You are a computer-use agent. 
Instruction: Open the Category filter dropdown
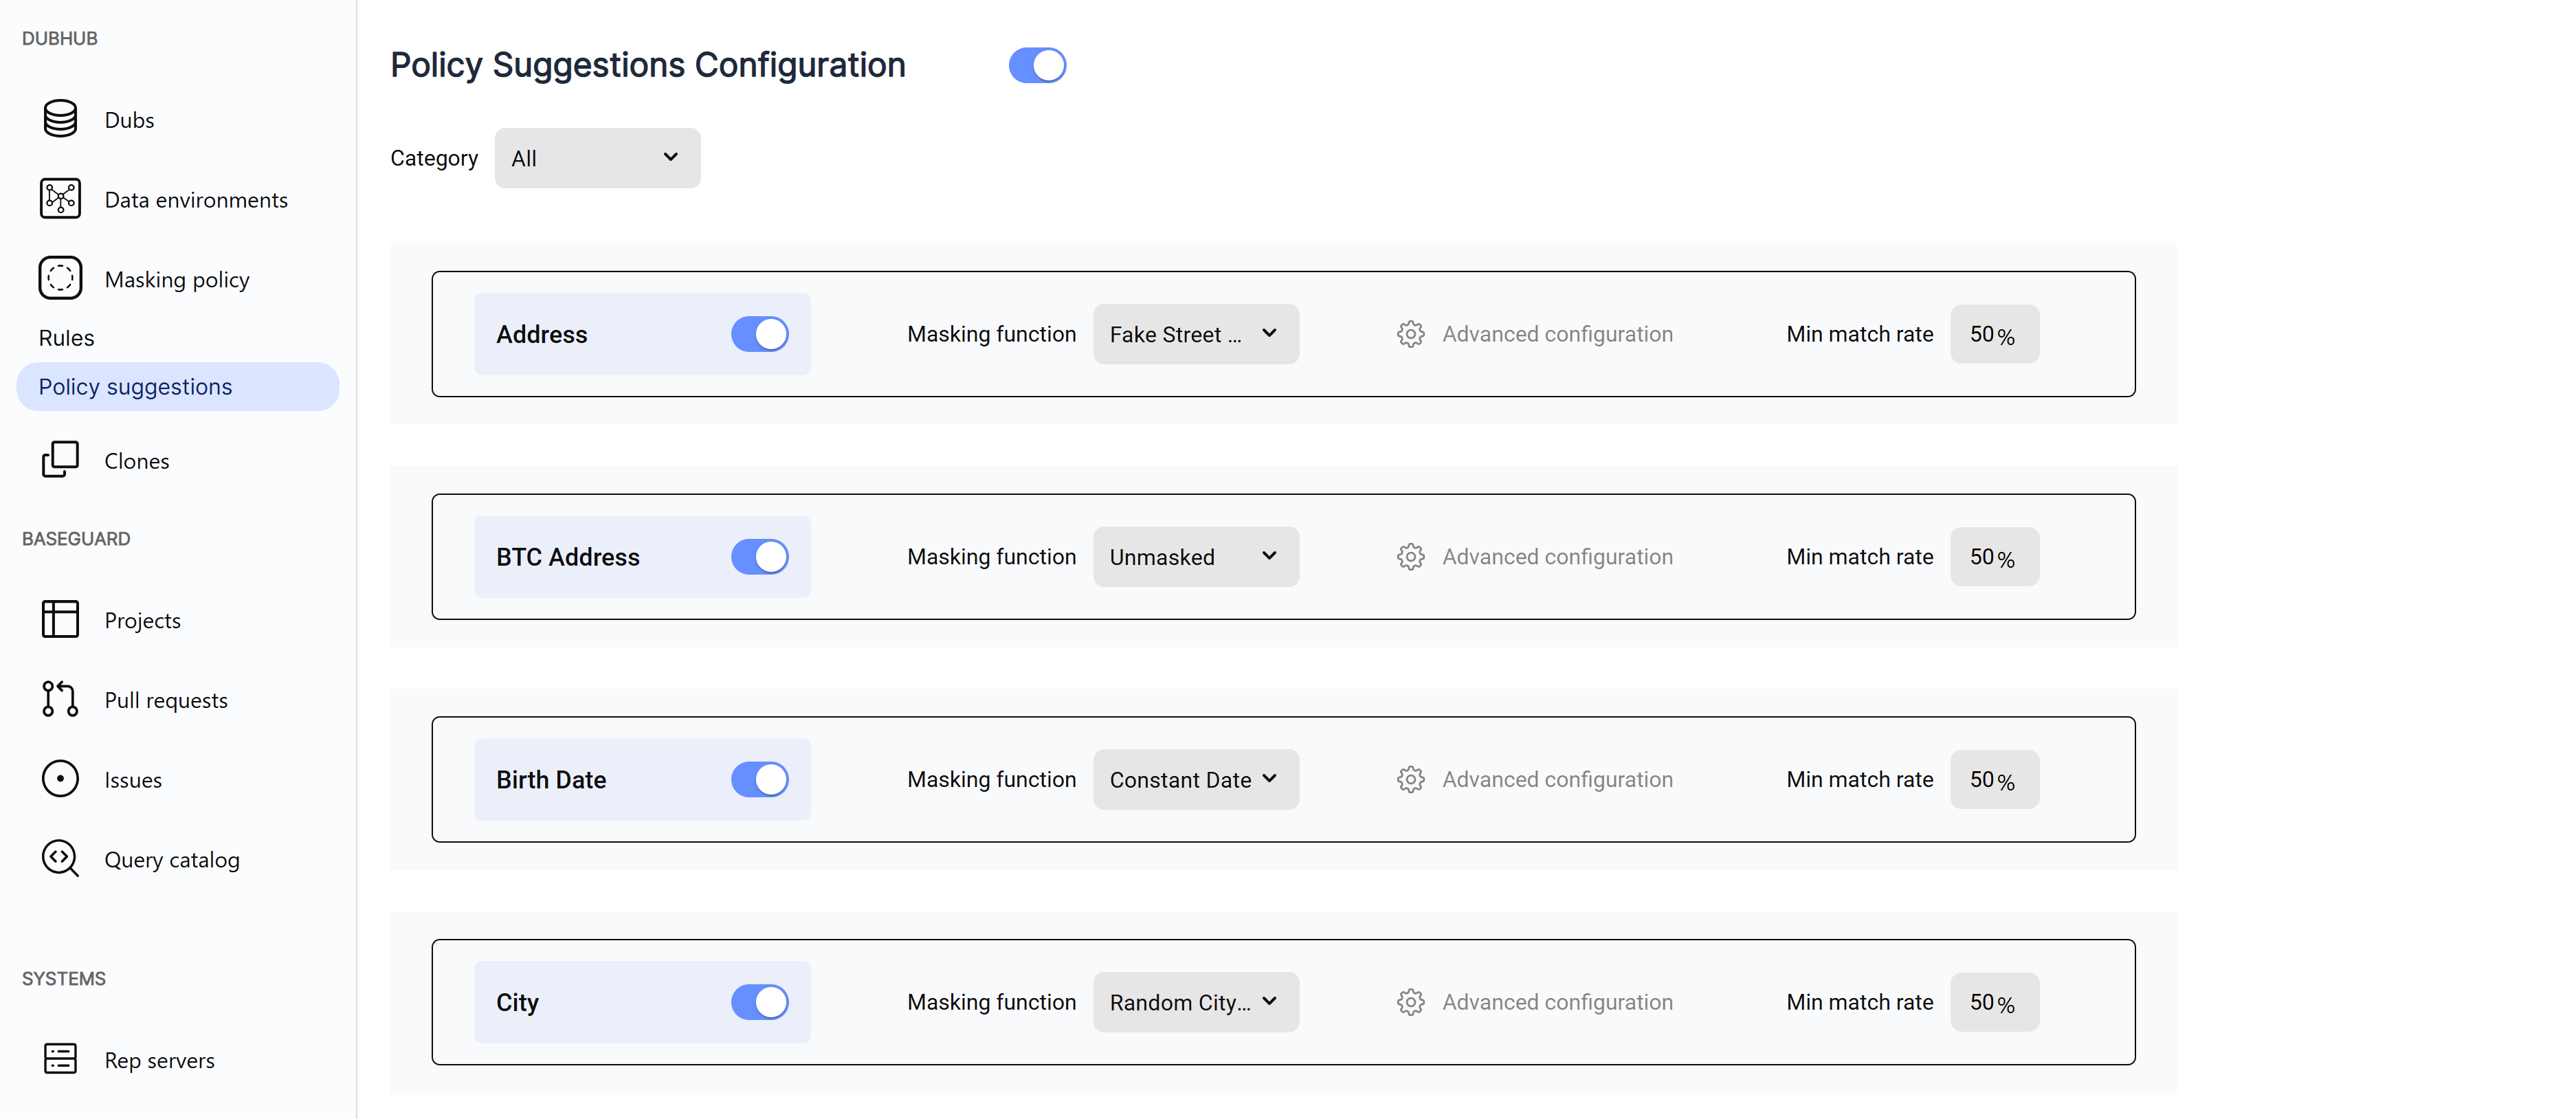597,158
